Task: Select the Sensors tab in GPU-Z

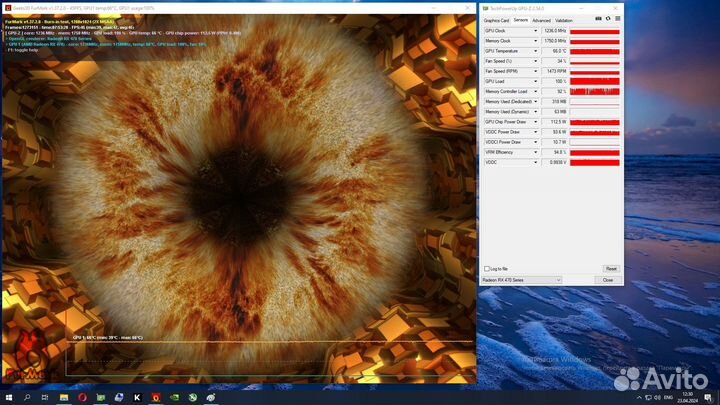Action: pyautogui.click(x=521, y=20)
